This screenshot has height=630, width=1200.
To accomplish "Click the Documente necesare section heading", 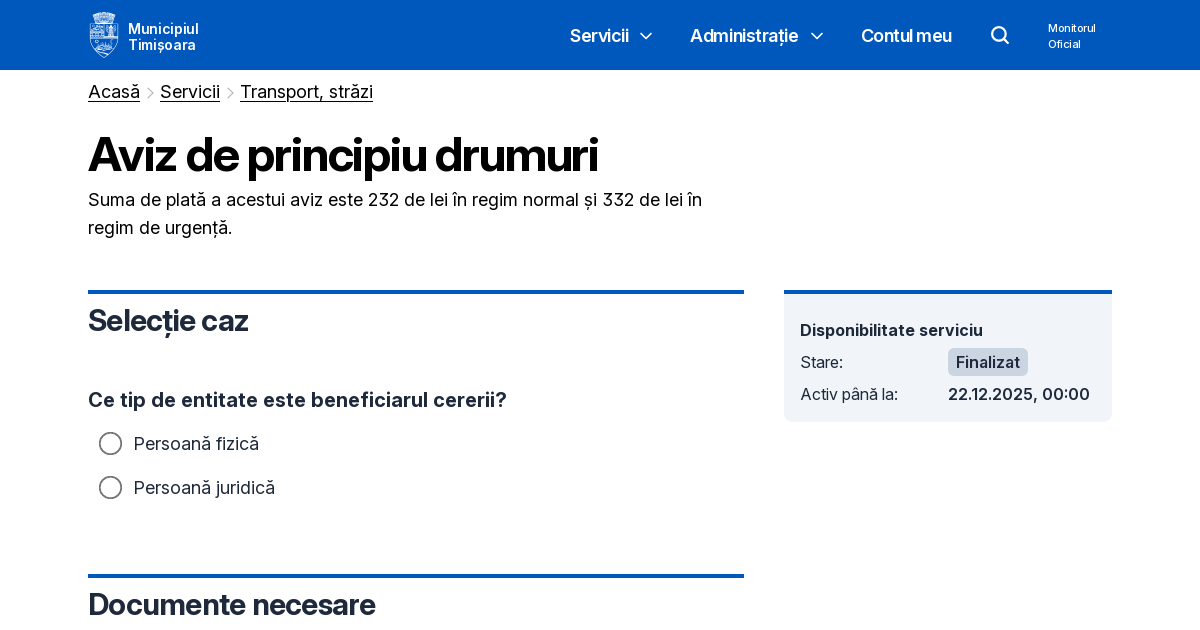I will point(232,605).
